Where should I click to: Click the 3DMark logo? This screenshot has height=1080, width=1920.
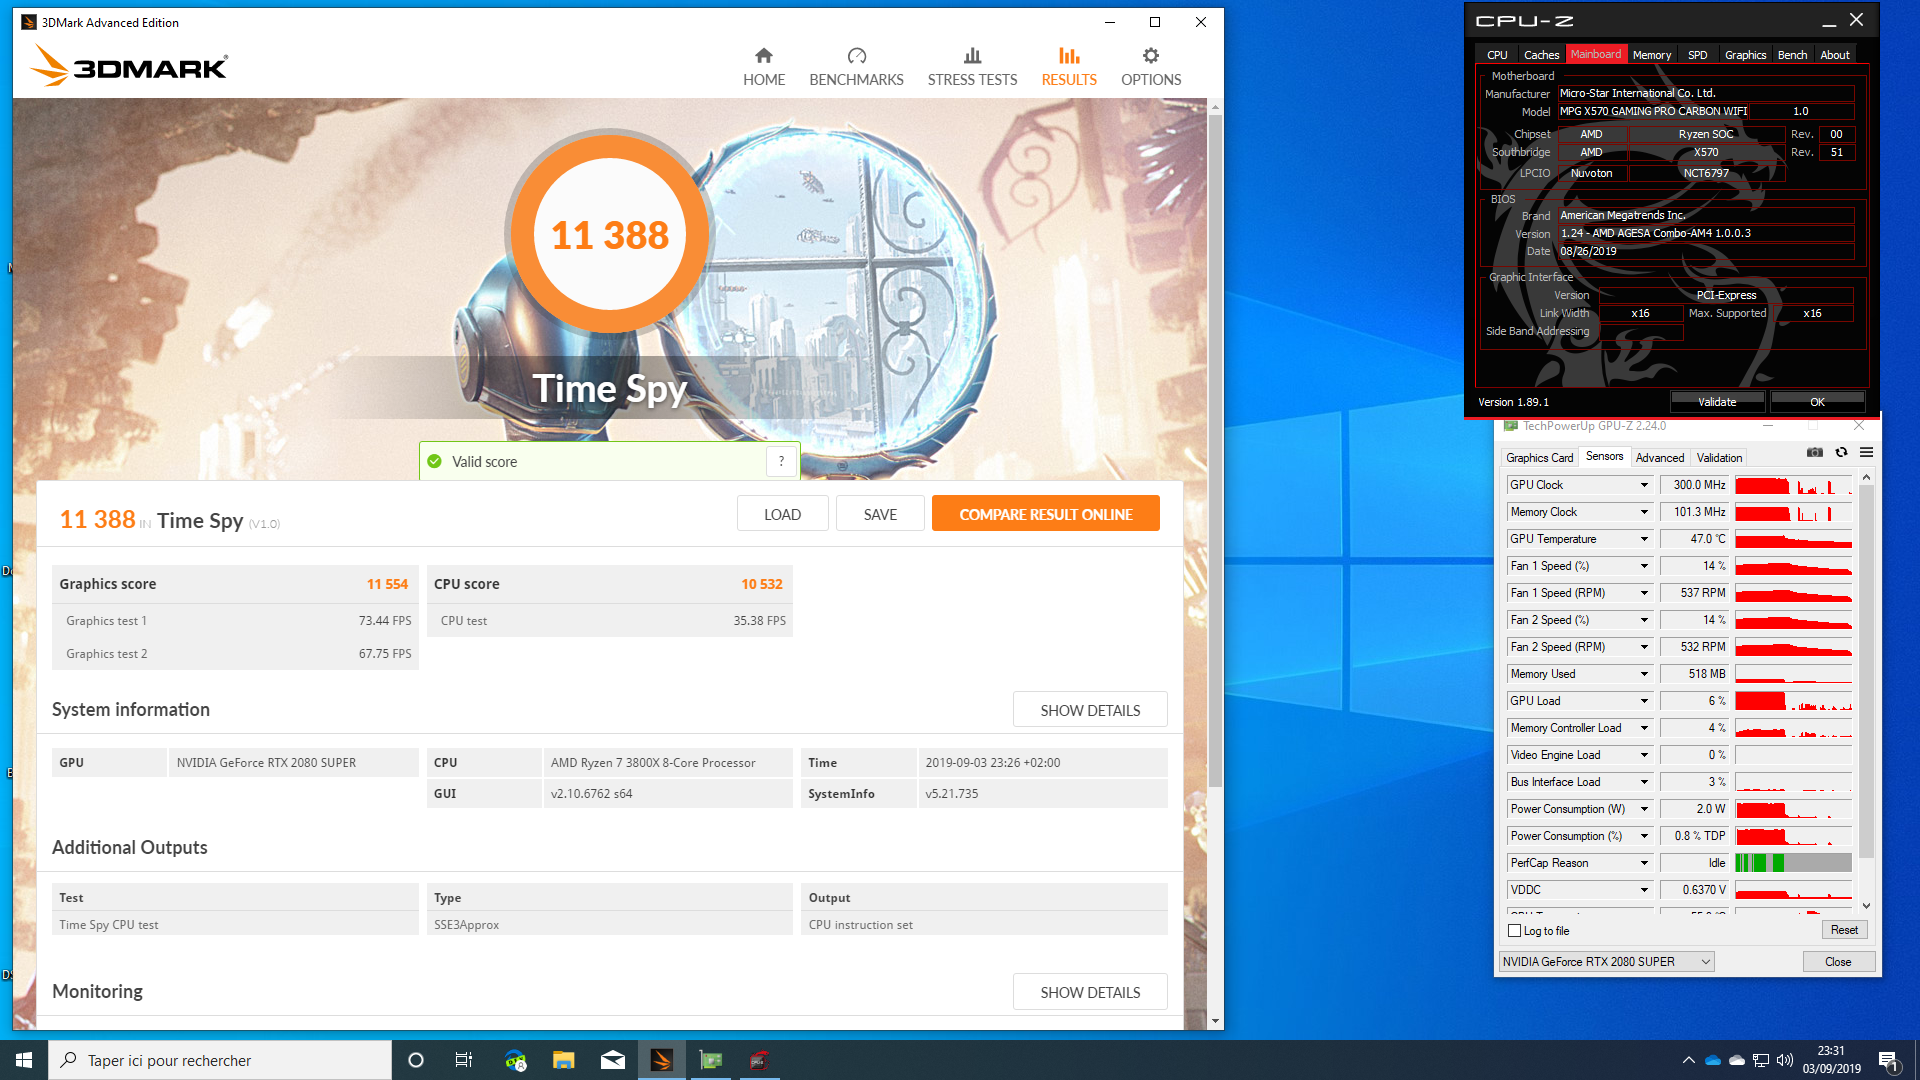click(x=130, y=66)
